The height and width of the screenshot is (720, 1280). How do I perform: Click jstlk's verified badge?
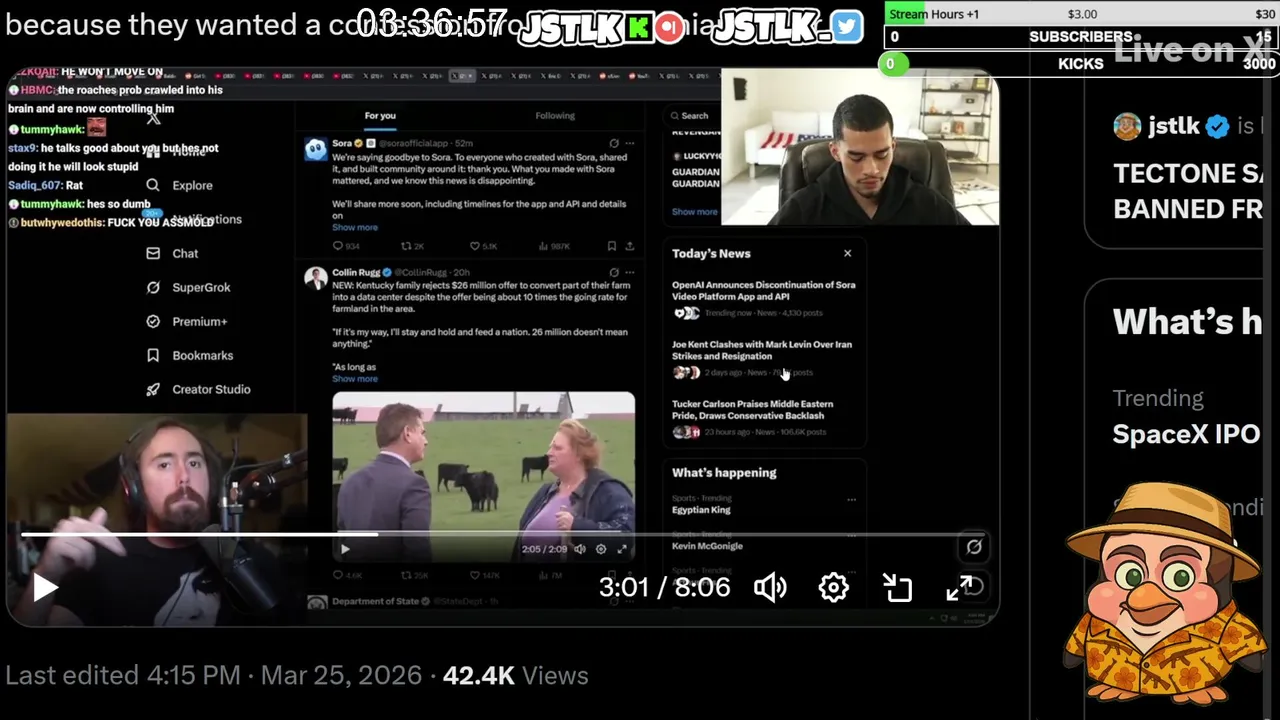(1217, 127)
